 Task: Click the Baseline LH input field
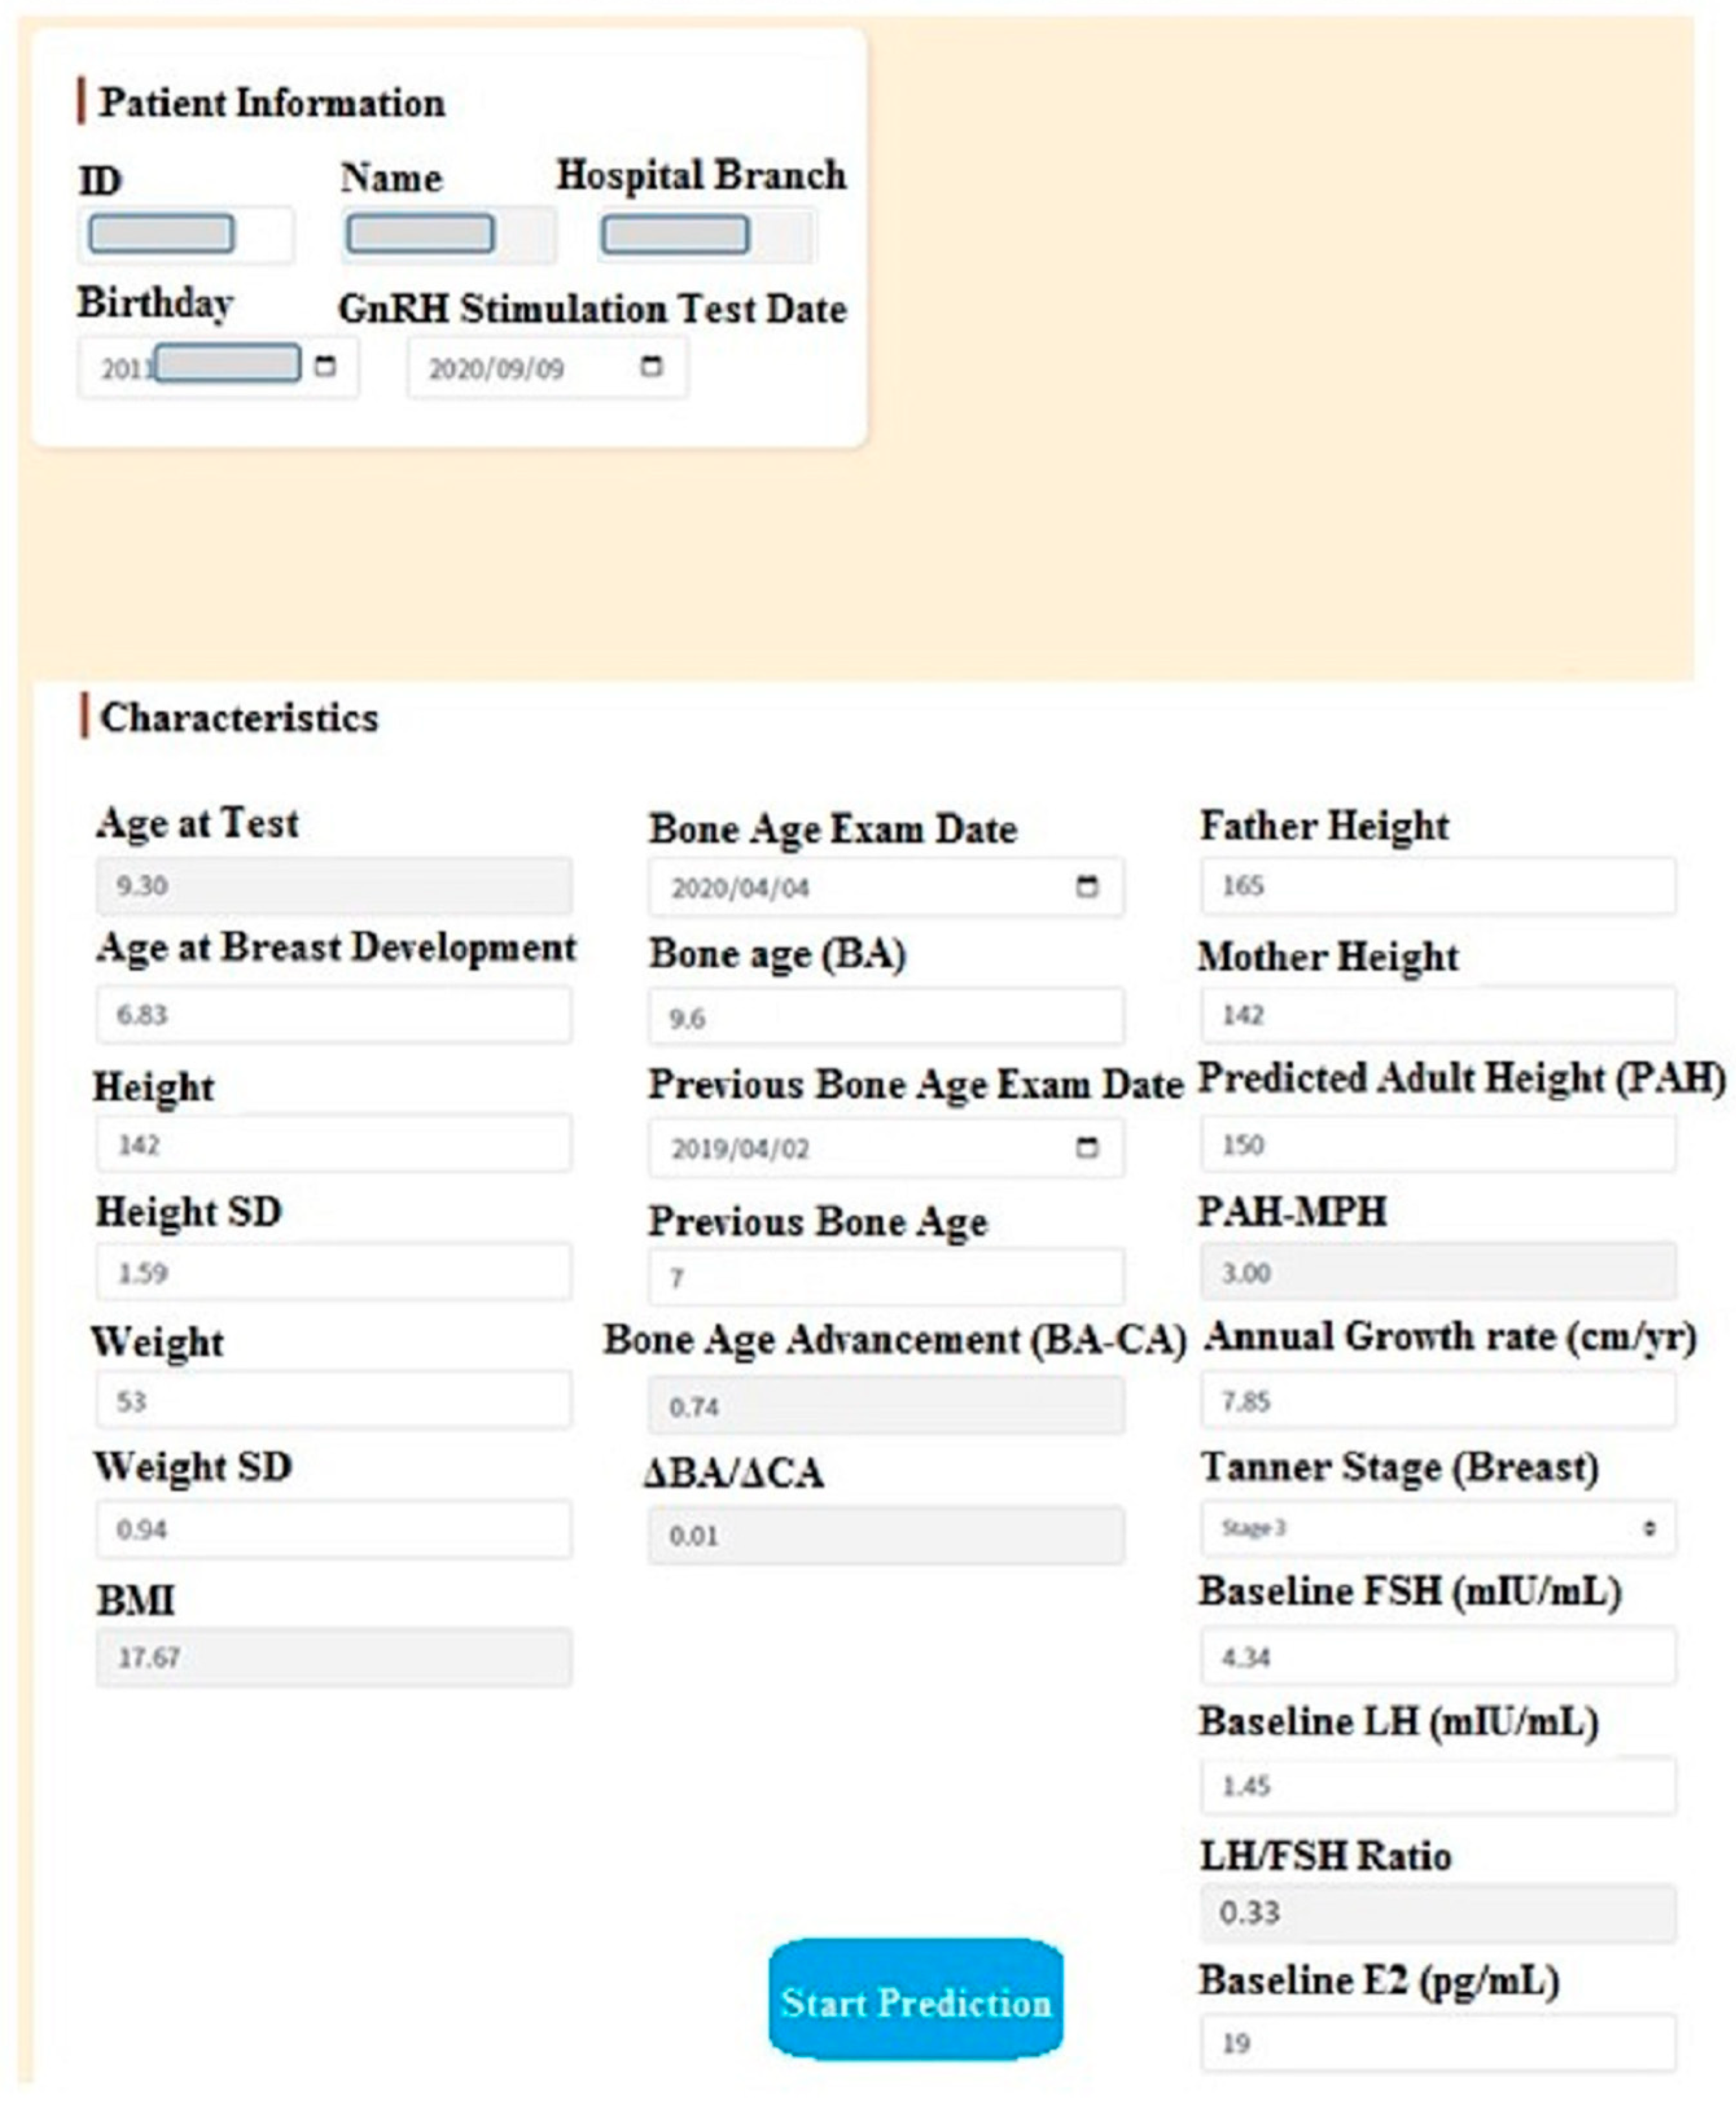coord(1437,1785)
